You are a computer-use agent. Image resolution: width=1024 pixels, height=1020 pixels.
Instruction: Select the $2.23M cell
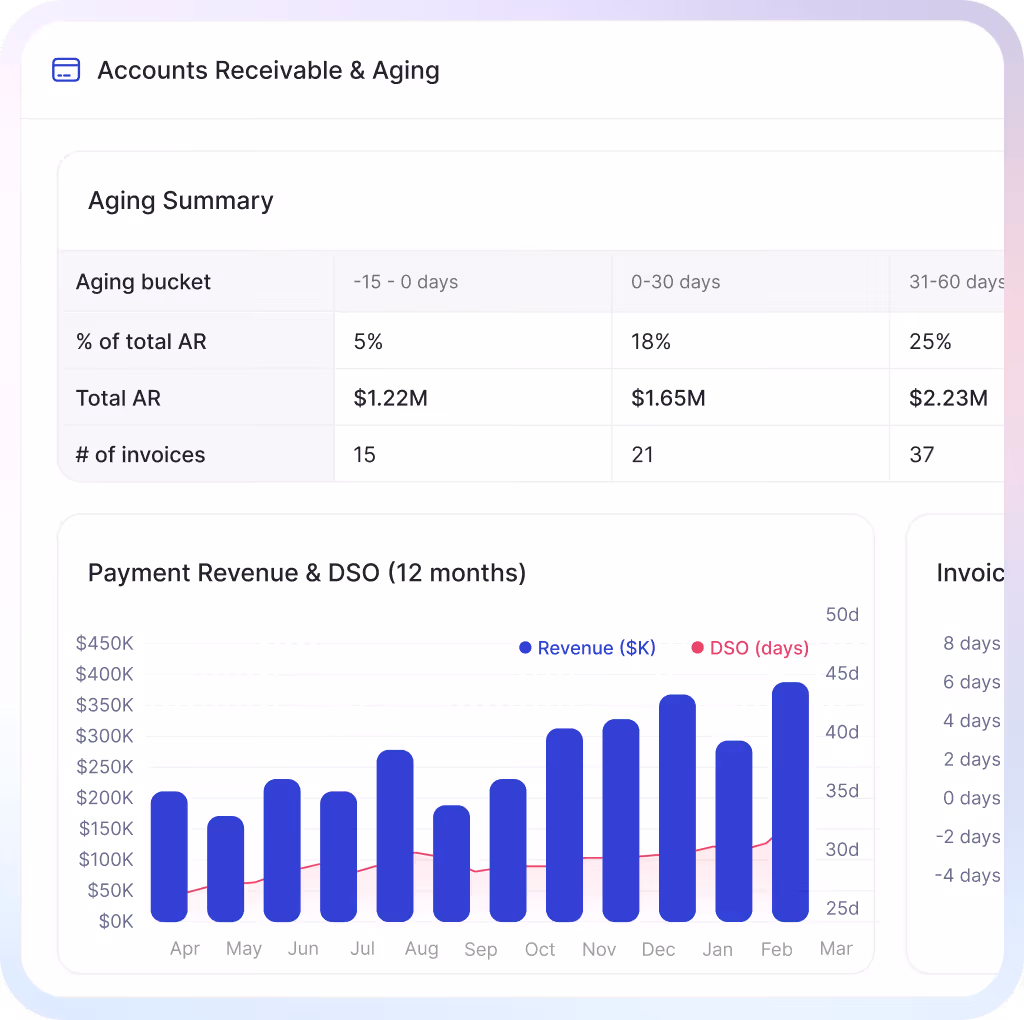(x=948, y=398)
